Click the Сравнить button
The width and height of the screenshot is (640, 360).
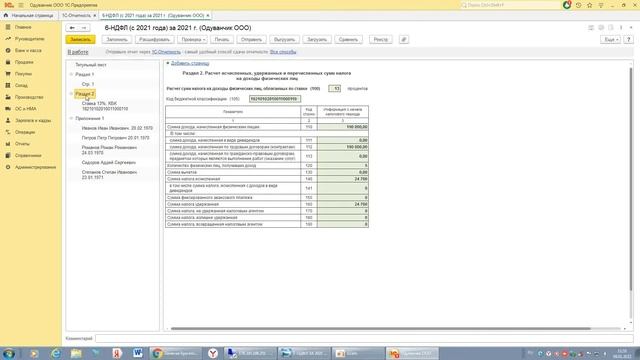click(348, 40)
